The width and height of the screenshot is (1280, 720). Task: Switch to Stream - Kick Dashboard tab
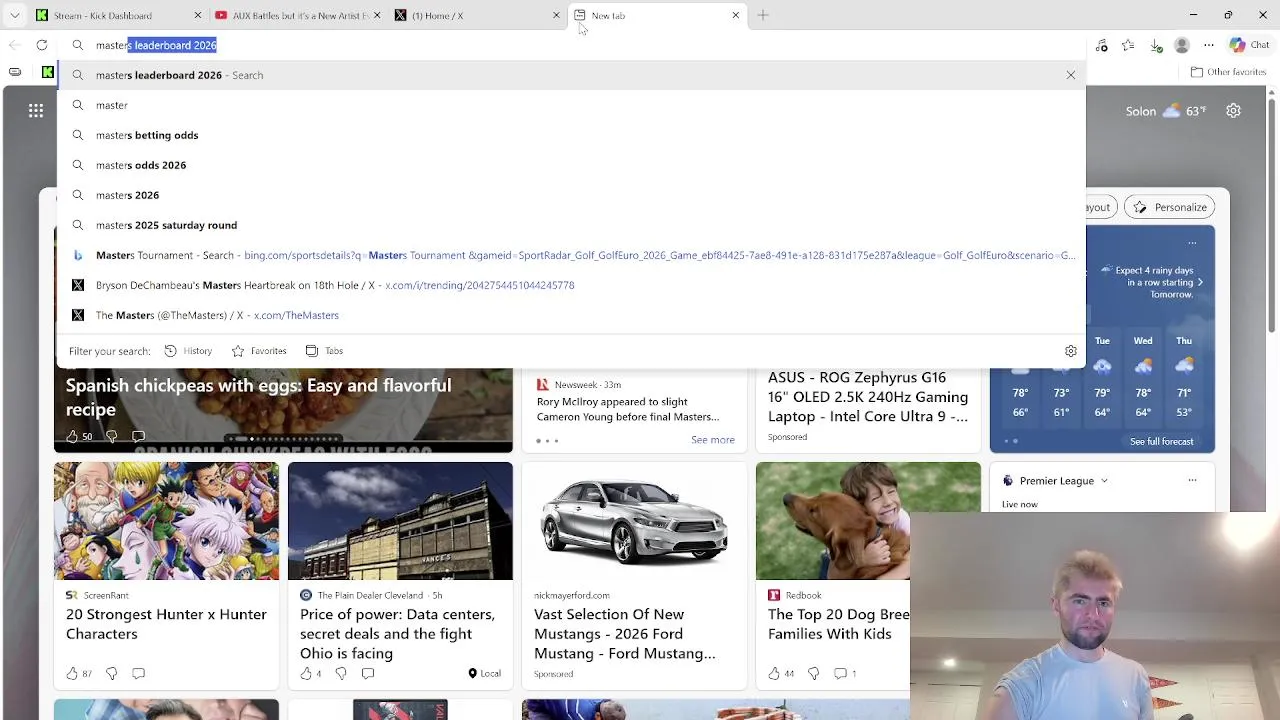tap(110, 15)
